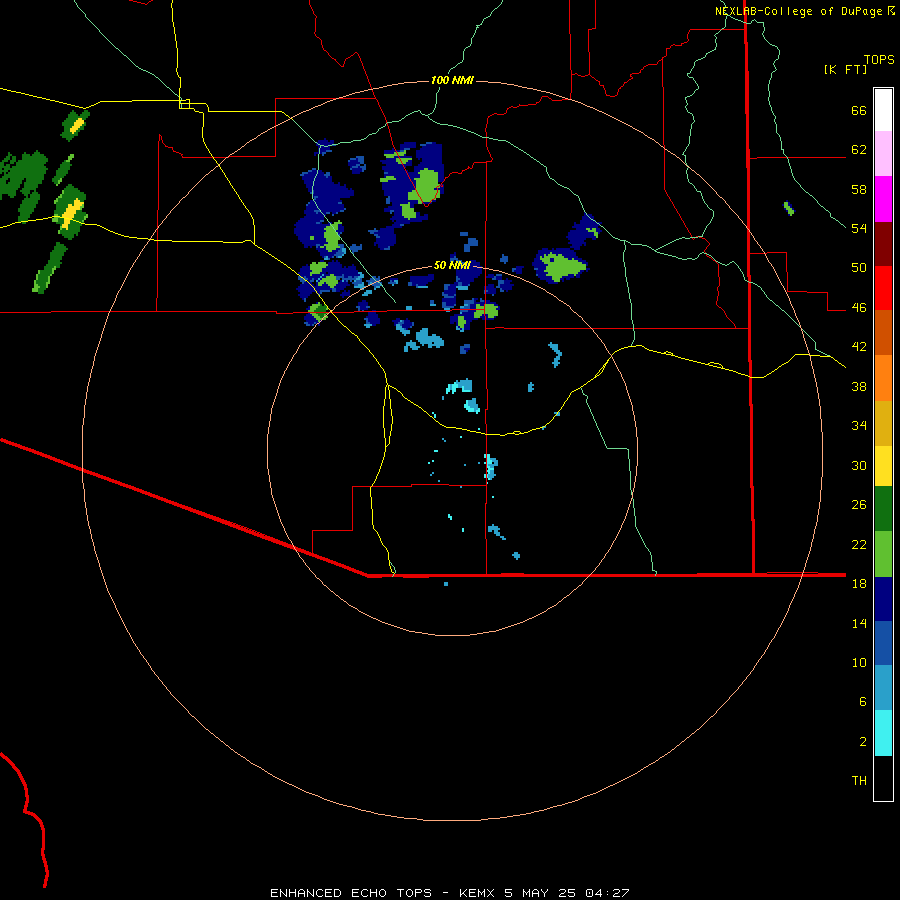Click the [K FT] units label
The height and width of the screenshot is (900, 900).
(x=845, y=69)
